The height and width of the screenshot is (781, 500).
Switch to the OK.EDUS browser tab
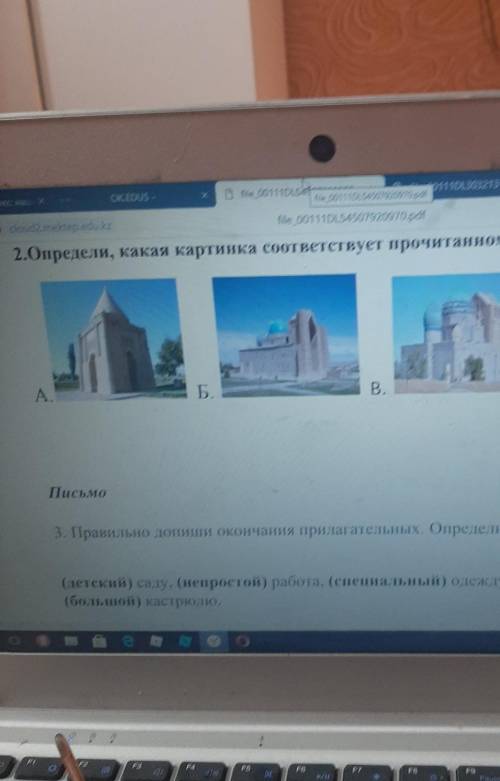133,198
